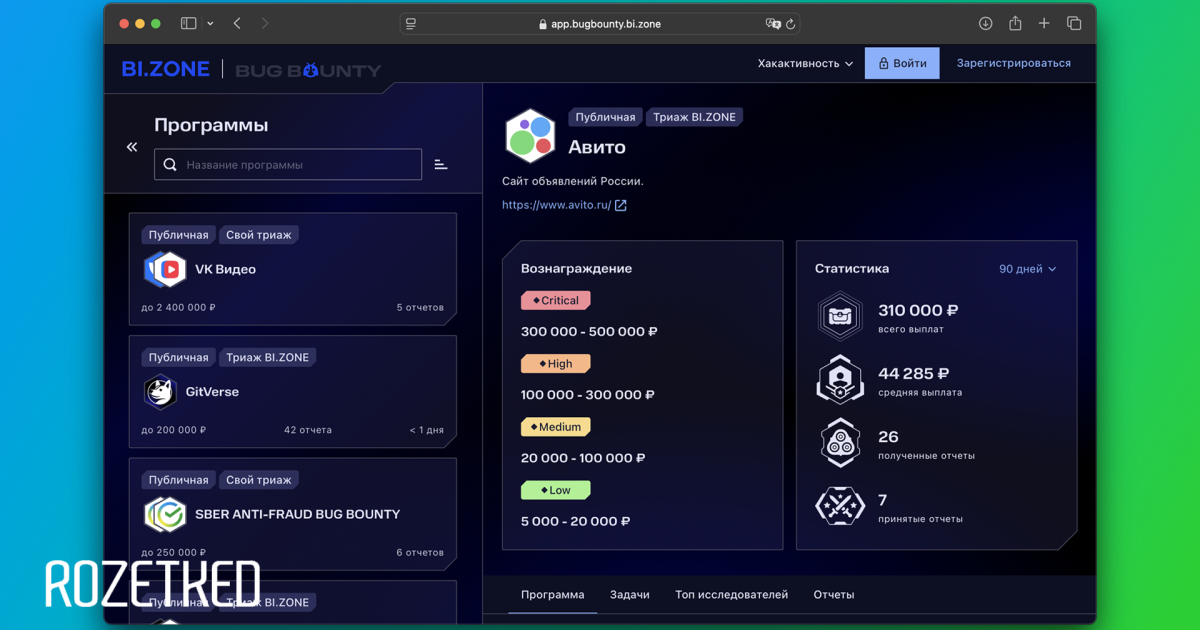Open the Отчеты tab
This screenshot has height=630, width=1200.
[x=834, y=594]
